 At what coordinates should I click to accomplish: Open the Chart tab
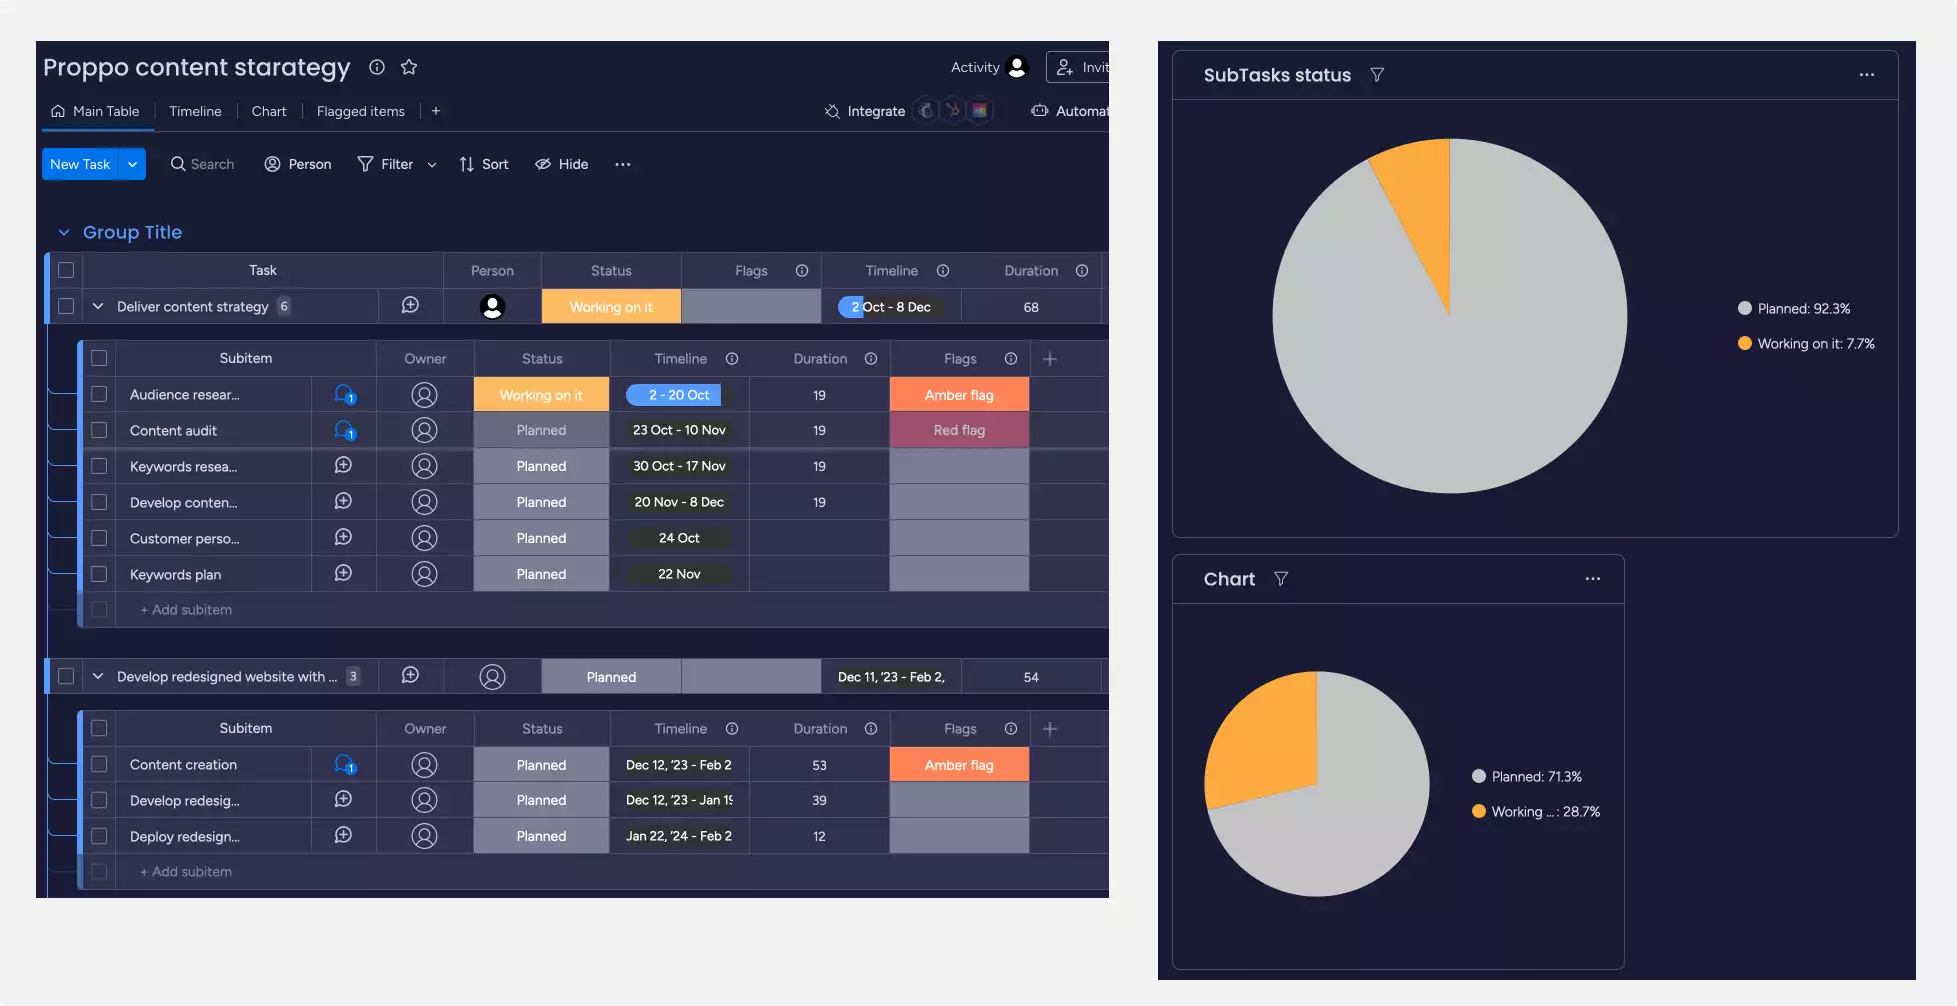coord(269,111)
